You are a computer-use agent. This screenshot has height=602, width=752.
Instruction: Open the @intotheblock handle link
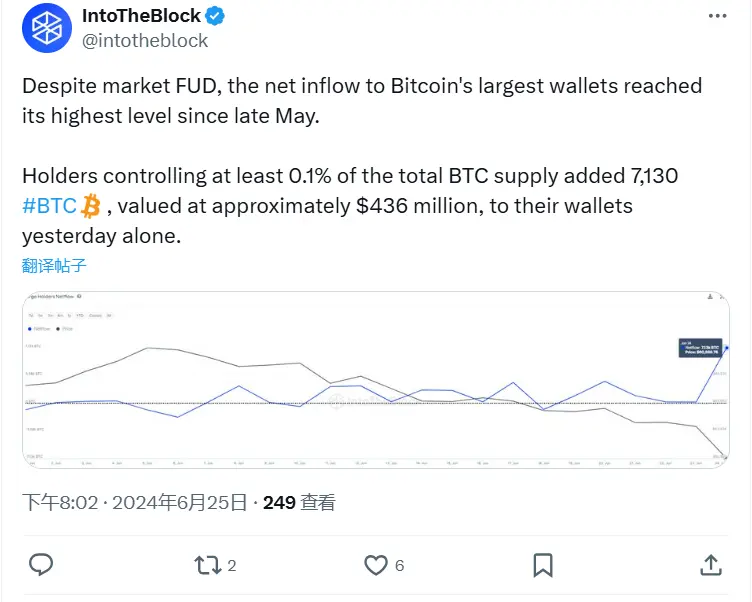point(144,40)
